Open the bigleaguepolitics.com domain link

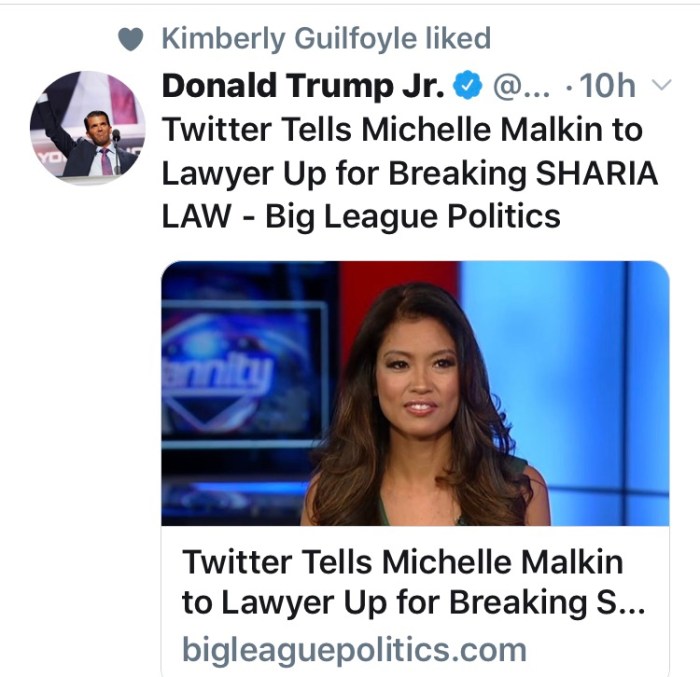353,649
